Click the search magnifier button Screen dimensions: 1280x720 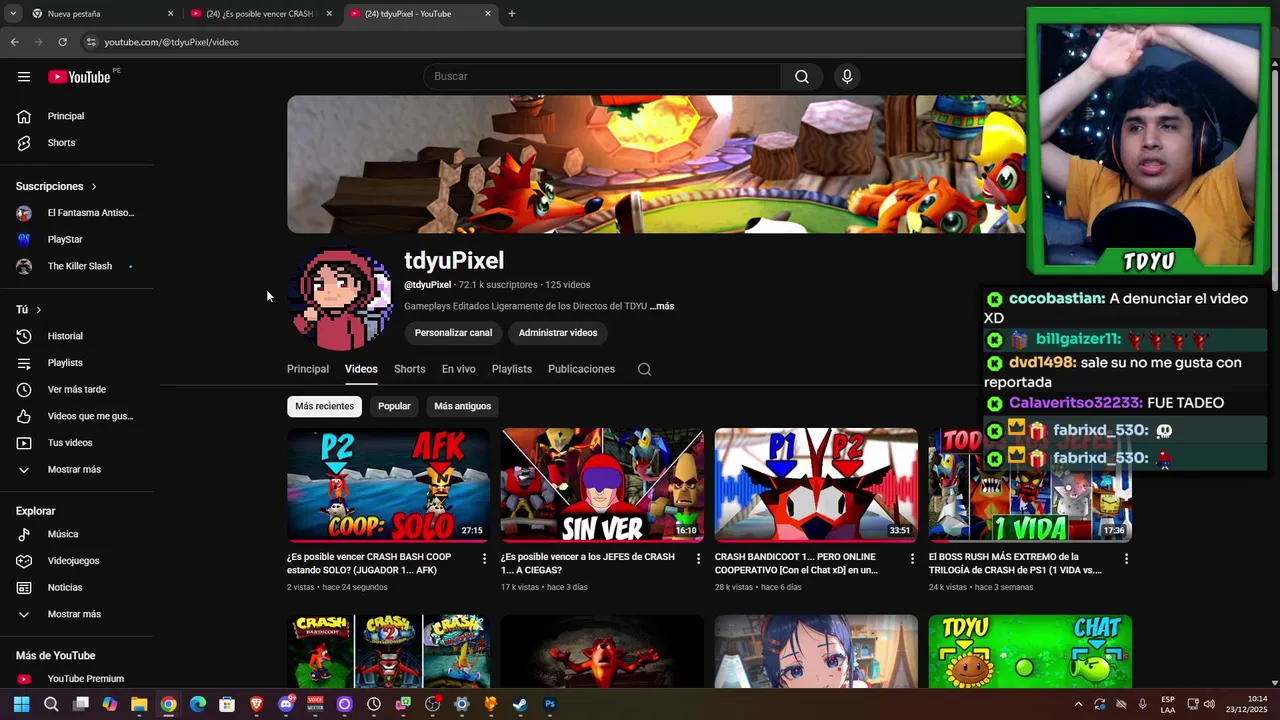802,77
